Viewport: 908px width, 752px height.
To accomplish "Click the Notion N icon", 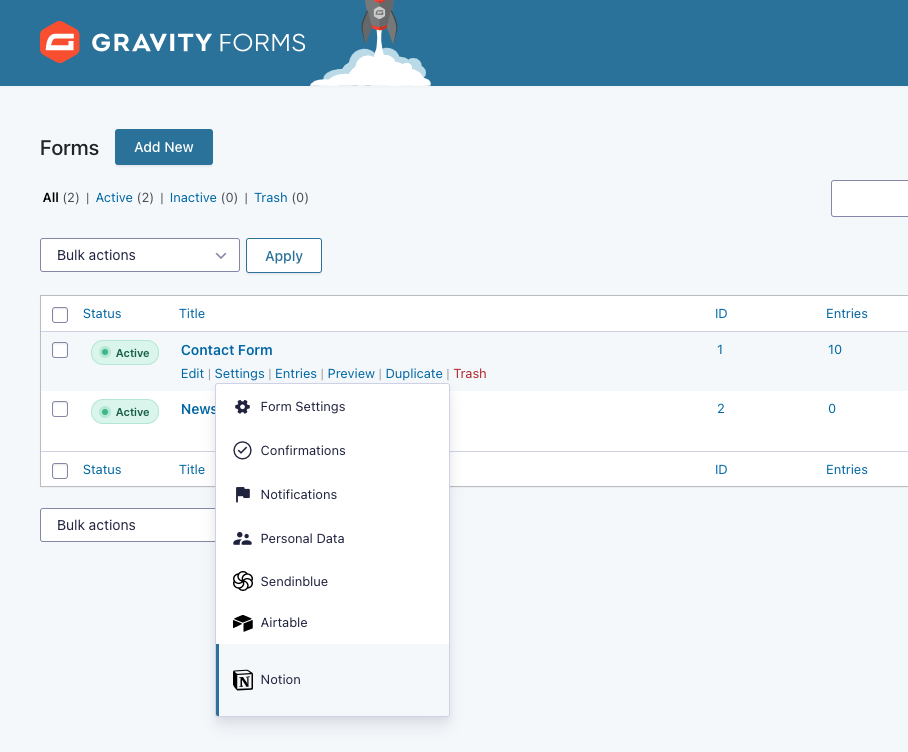I will pyautogui.click(x=243, y=680).
